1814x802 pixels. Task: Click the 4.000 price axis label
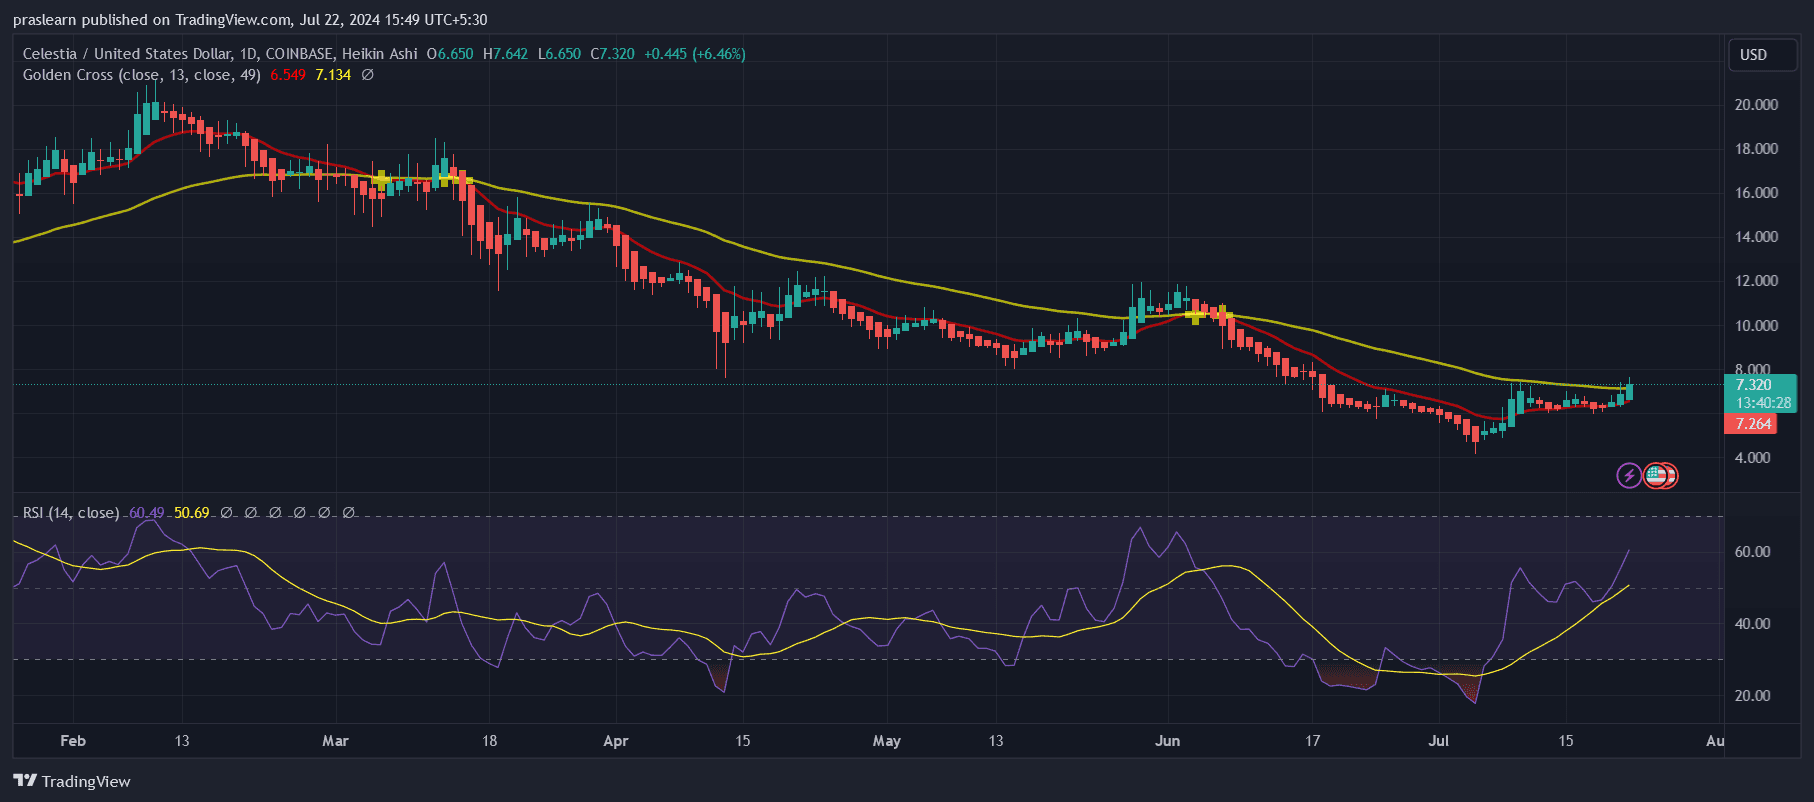1752,458
